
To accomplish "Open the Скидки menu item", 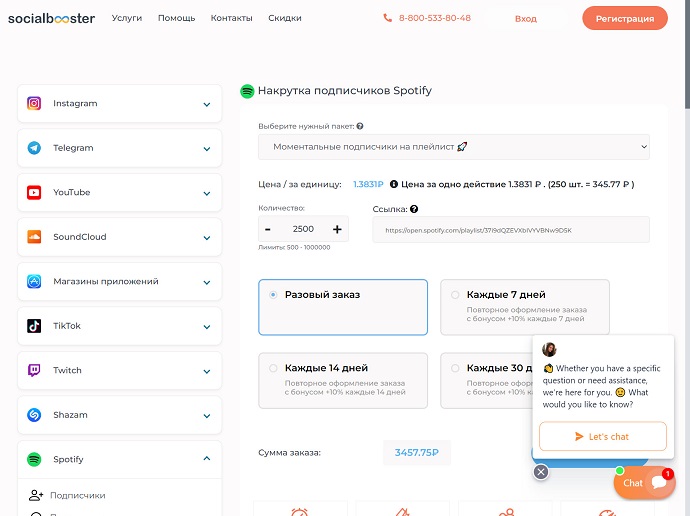I will (x=285, y=18).
